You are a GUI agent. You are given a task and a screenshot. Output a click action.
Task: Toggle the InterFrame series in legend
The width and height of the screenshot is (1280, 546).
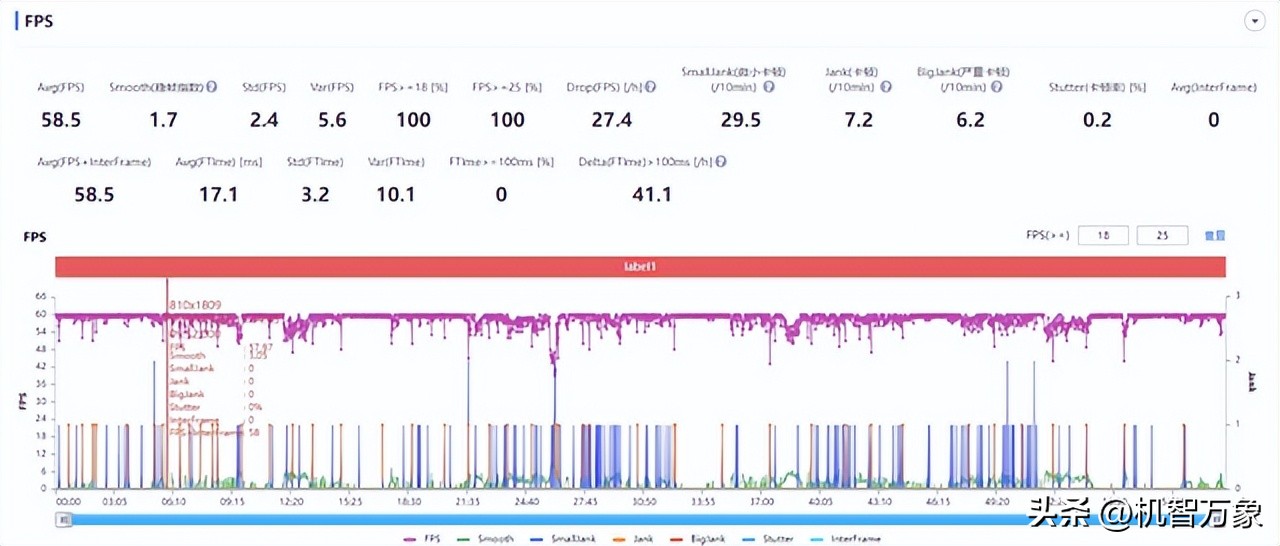point(845,539)
